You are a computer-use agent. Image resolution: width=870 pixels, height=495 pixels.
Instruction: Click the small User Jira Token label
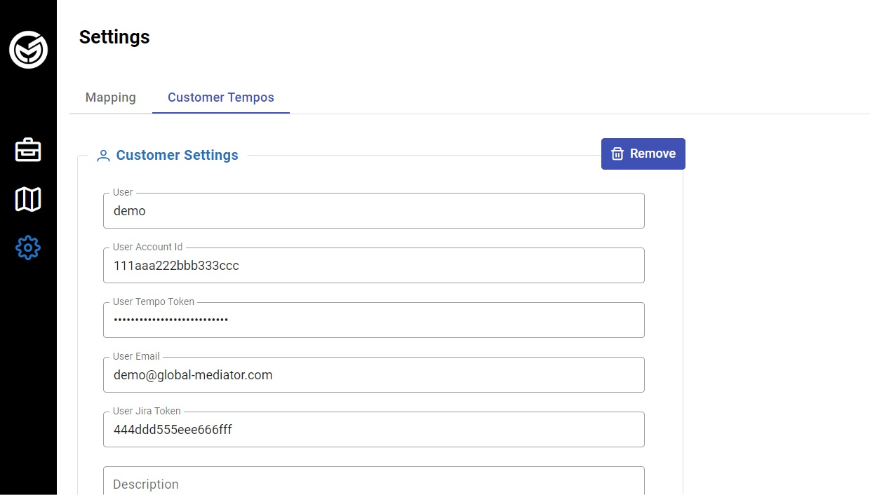tap(146, 411)
